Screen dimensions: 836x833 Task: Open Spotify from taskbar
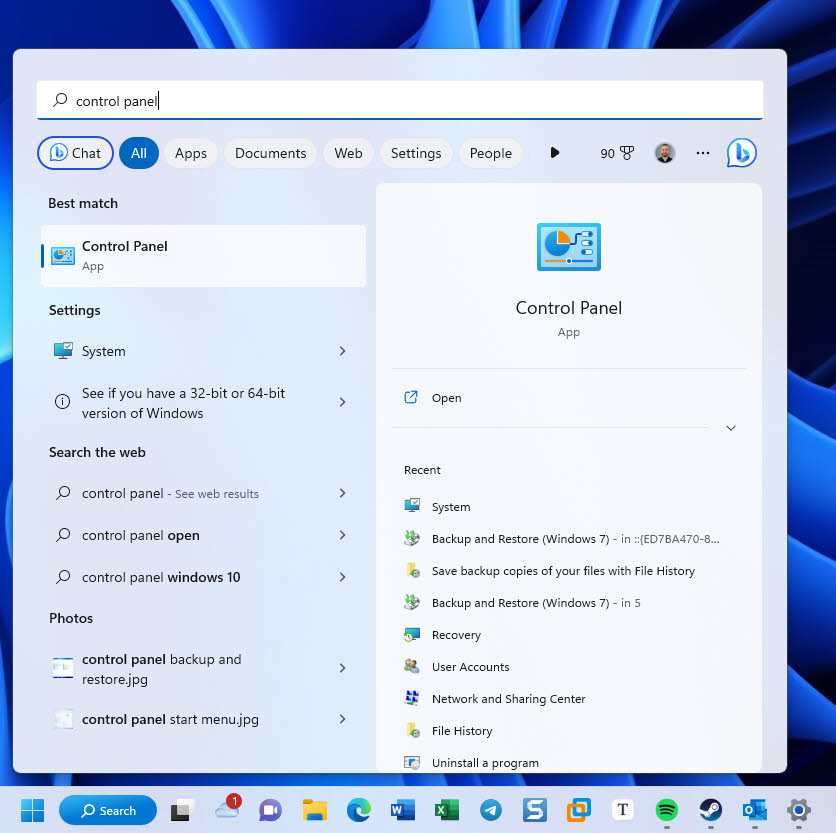tap(666, 810)
